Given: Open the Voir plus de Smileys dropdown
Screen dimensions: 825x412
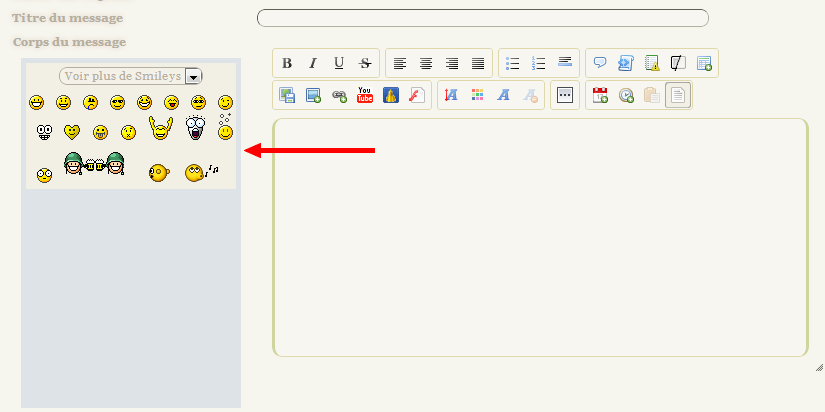Looking at the screenshot, I should (131, 76).
